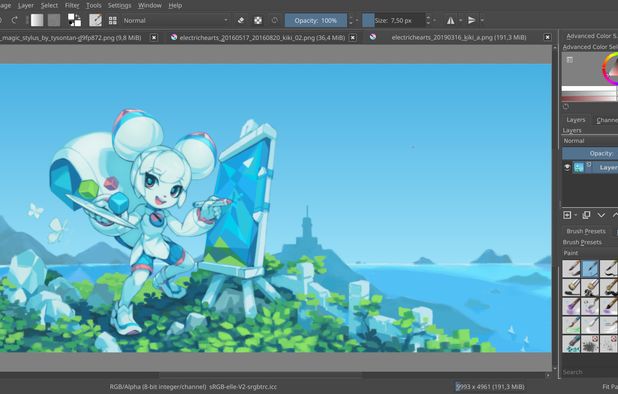Open the Help menu

tap(175, 6)
